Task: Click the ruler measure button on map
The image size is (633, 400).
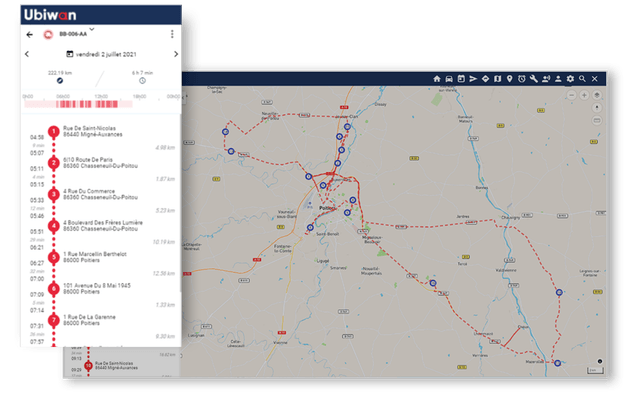Action: [597, 120]
